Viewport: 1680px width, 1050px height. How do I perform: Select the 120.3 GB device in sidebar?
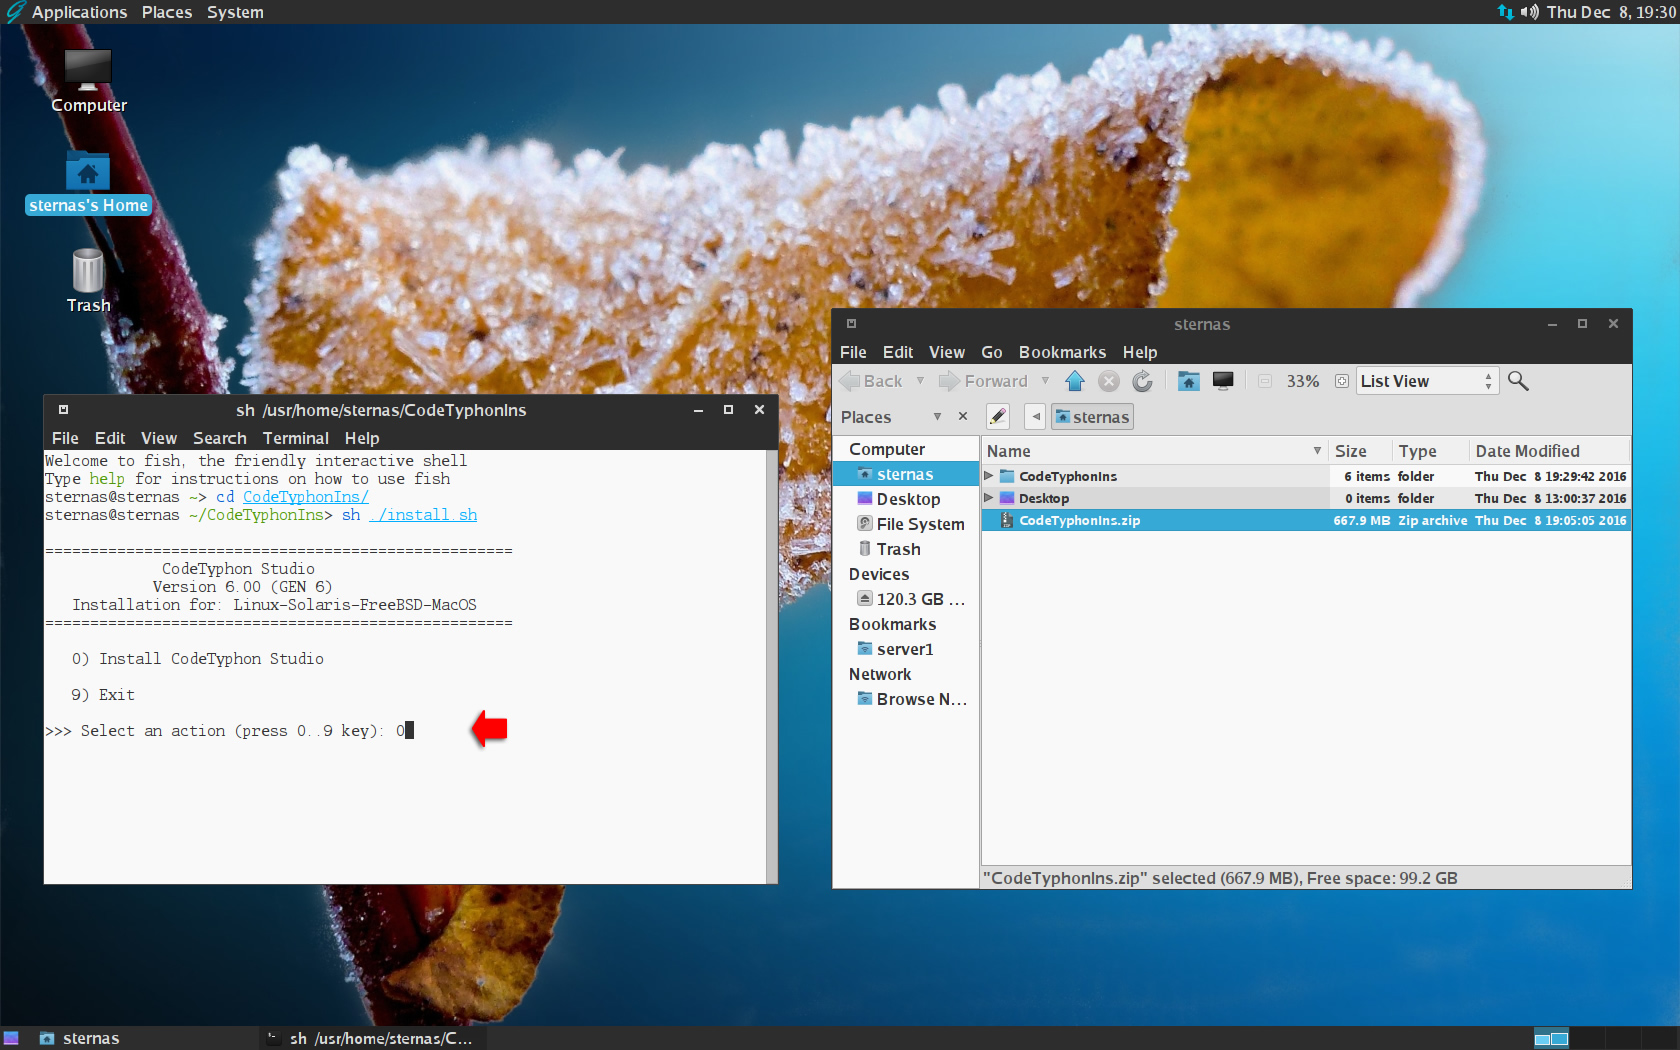(x=910, y=599)
